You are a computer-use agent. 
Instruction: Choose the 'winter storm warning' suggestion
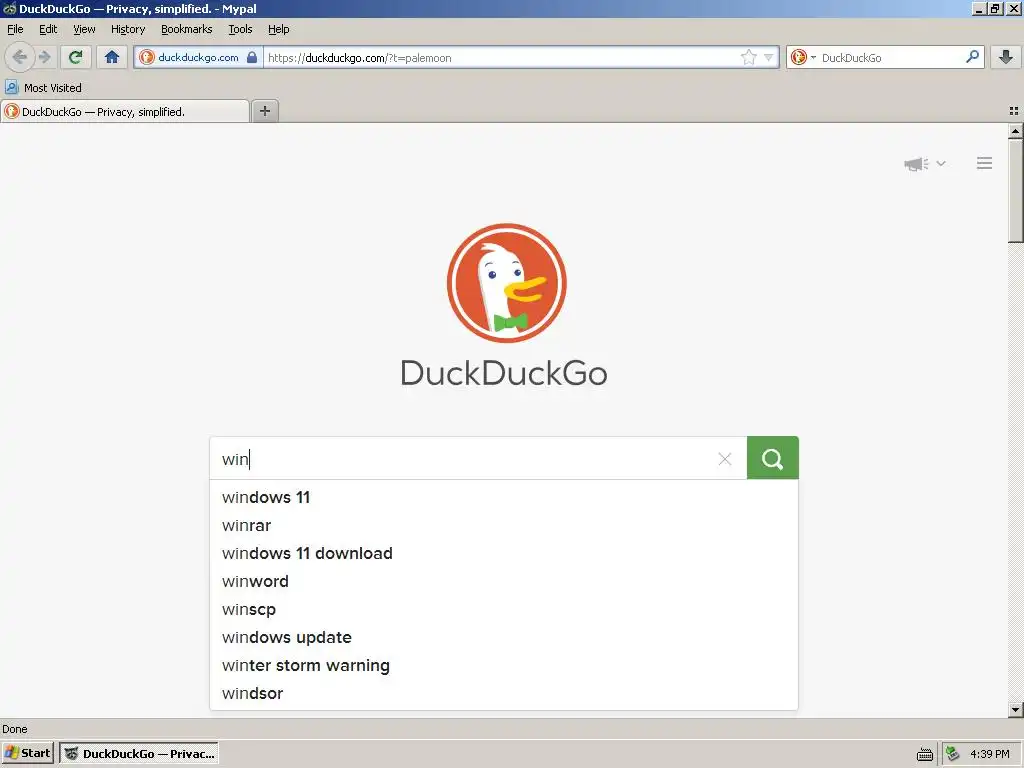(x=504, y=665)
